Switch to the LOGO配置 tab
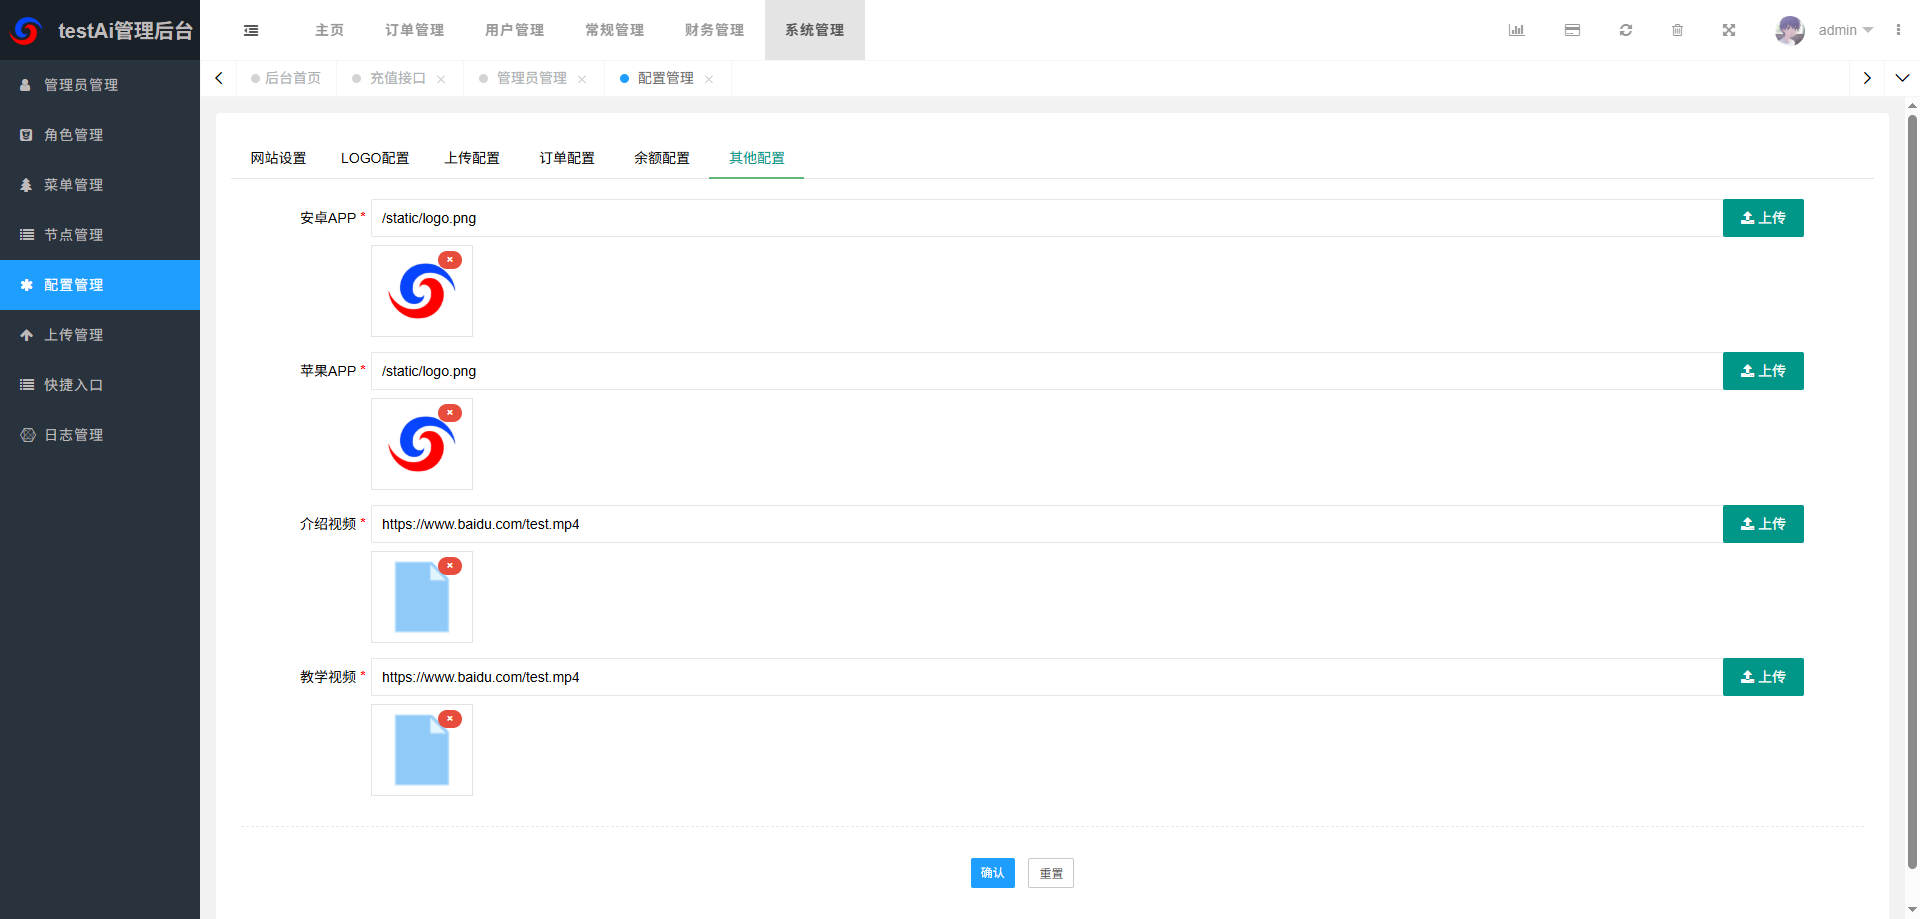 [375, 158]
